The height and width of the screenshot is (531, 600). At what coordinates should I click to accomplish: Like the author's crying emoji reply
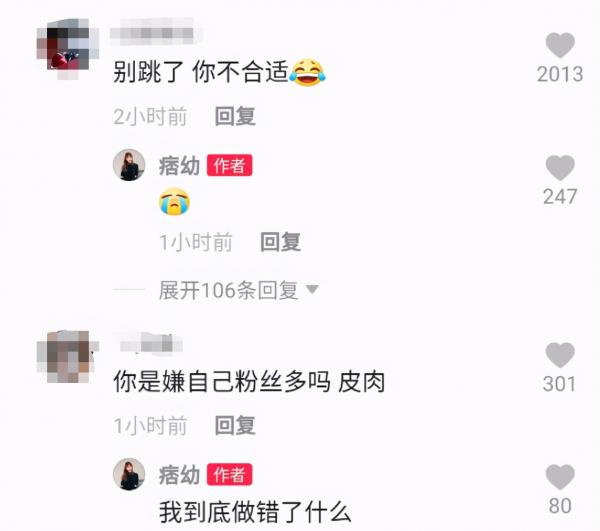point(560,168)
